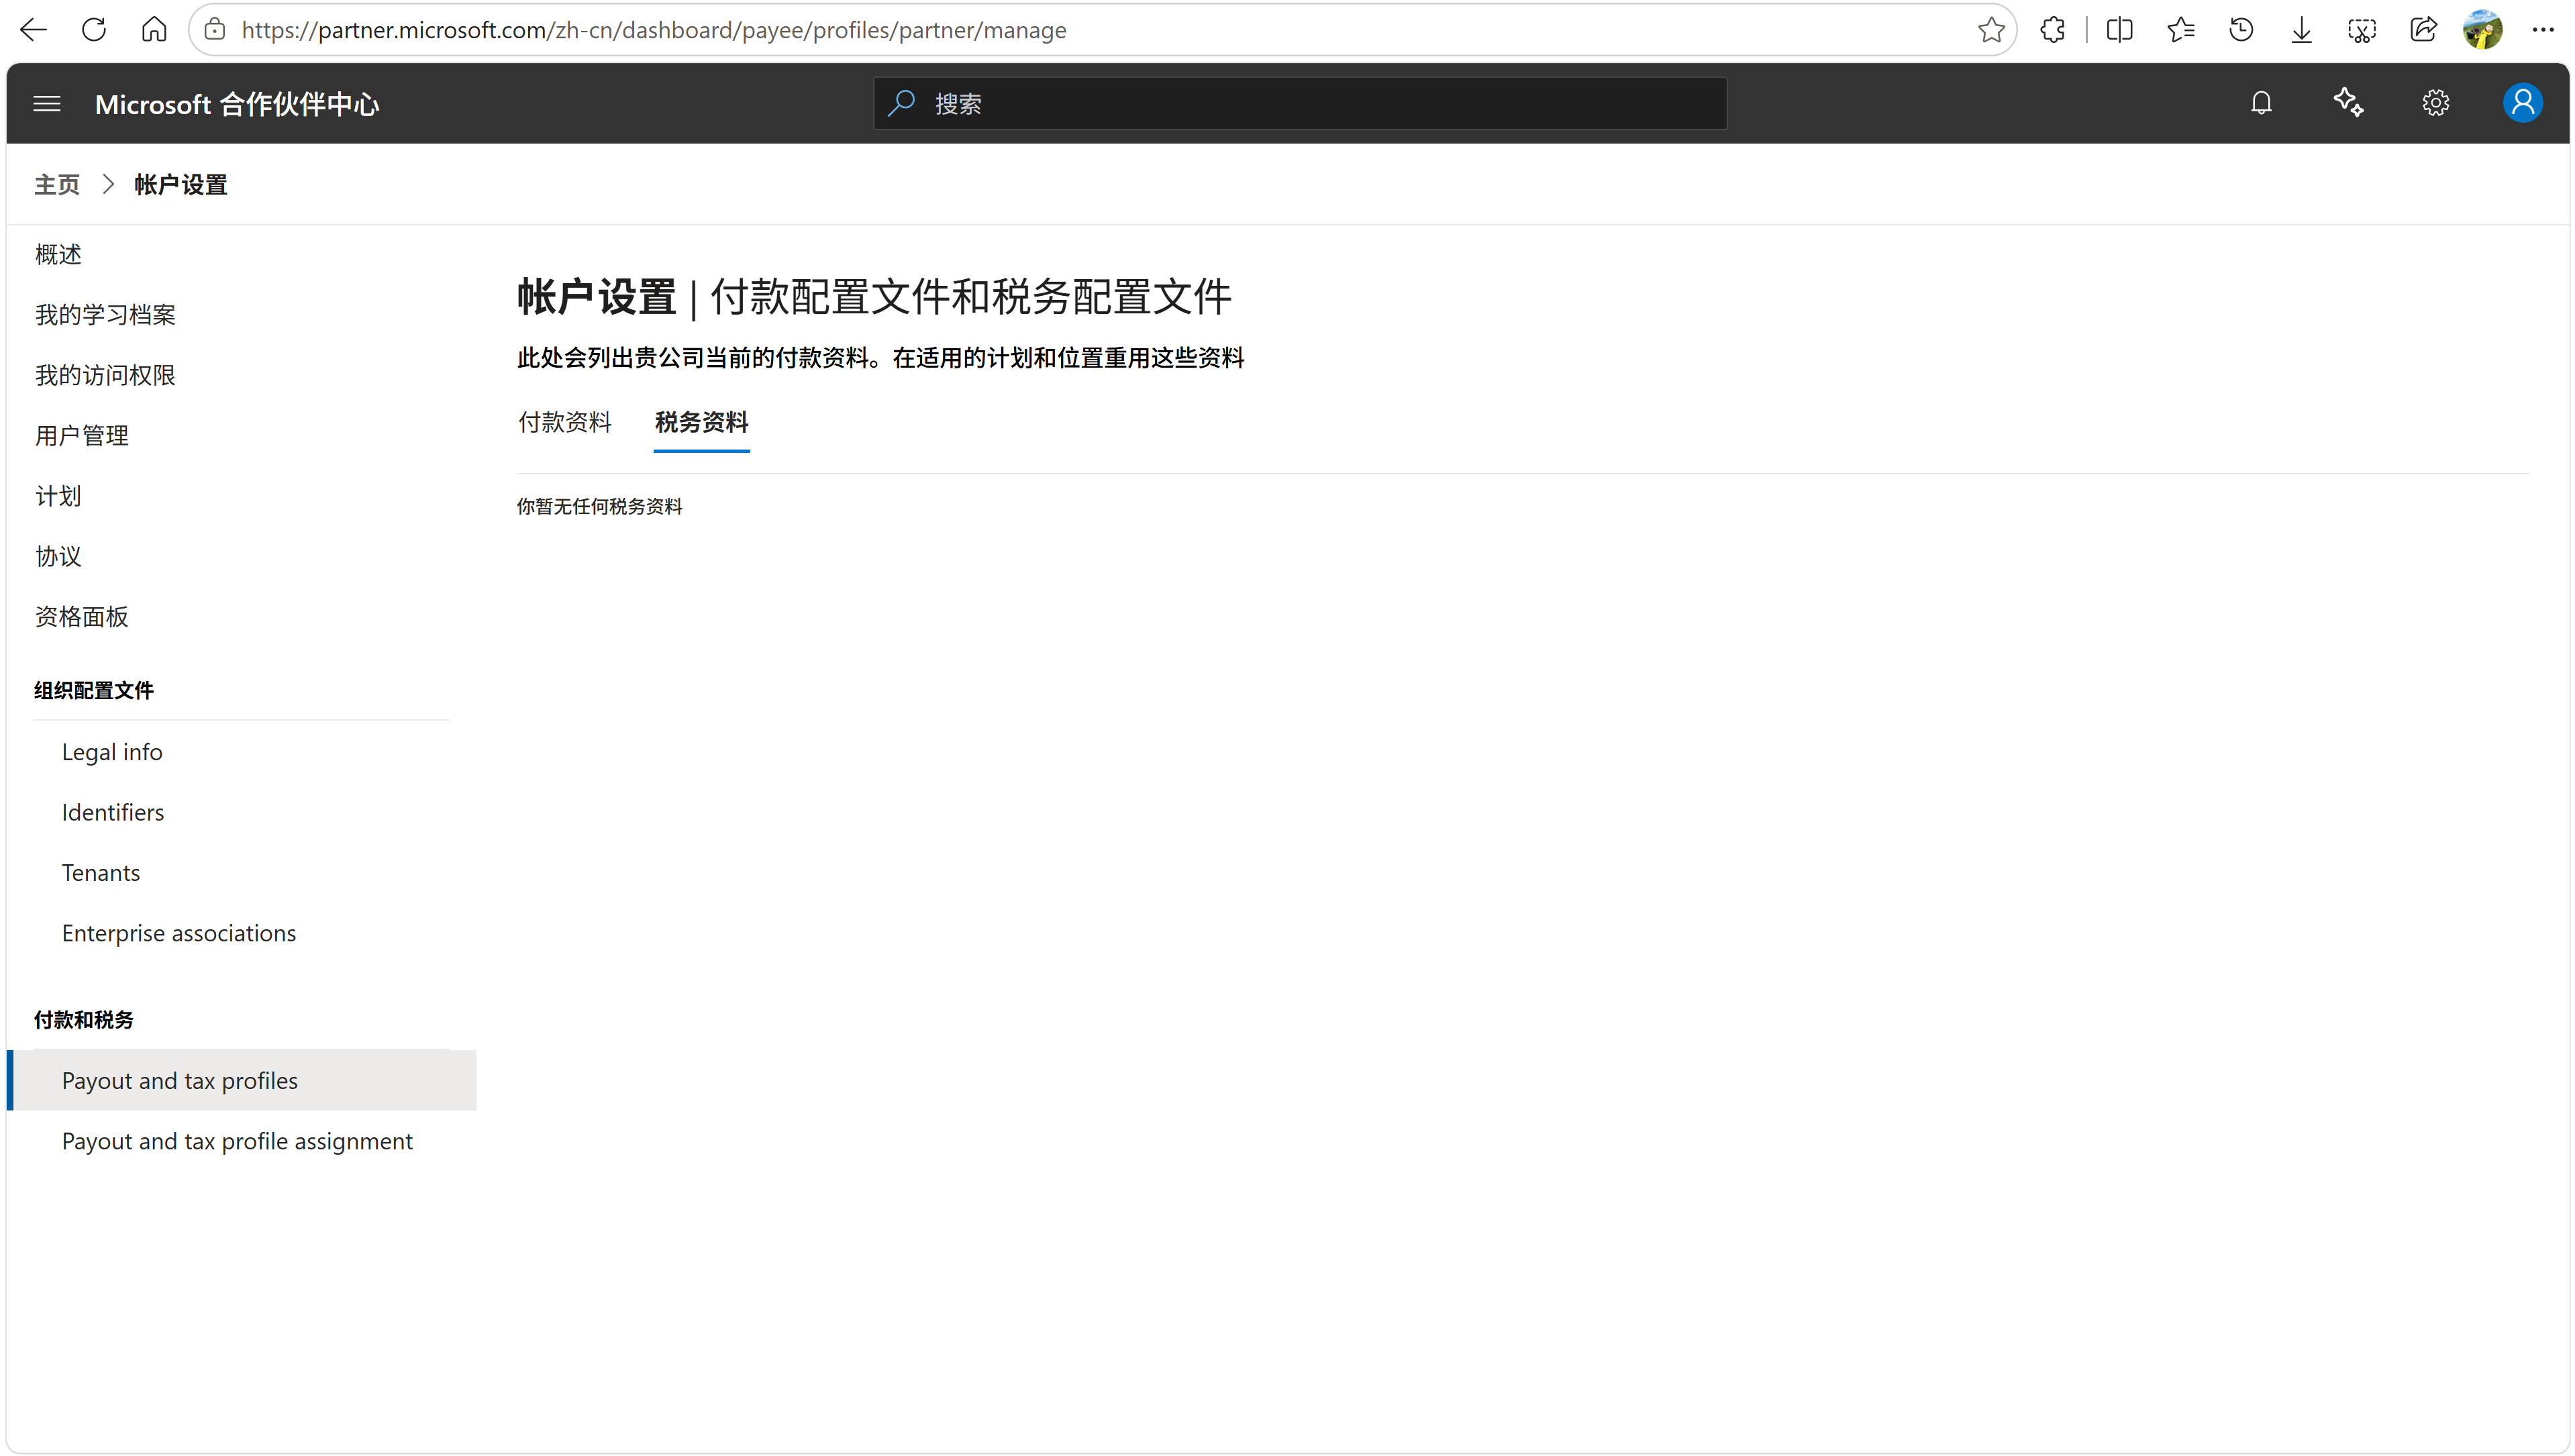Image resolution: width=2575 pixels, height=1456 pixels.
Task: Go to 用户管理 in sidebar
Action: (82, 435)
